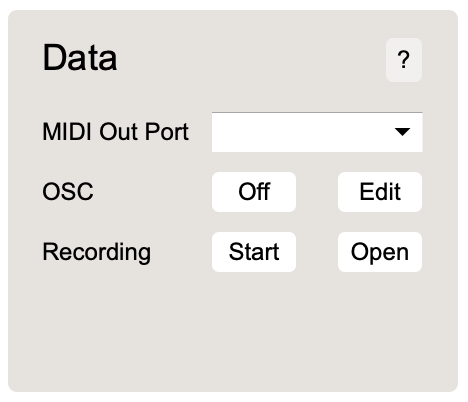Click empty area below the Recording row
This screenshot has width=468, height=402.
(233, 330)
